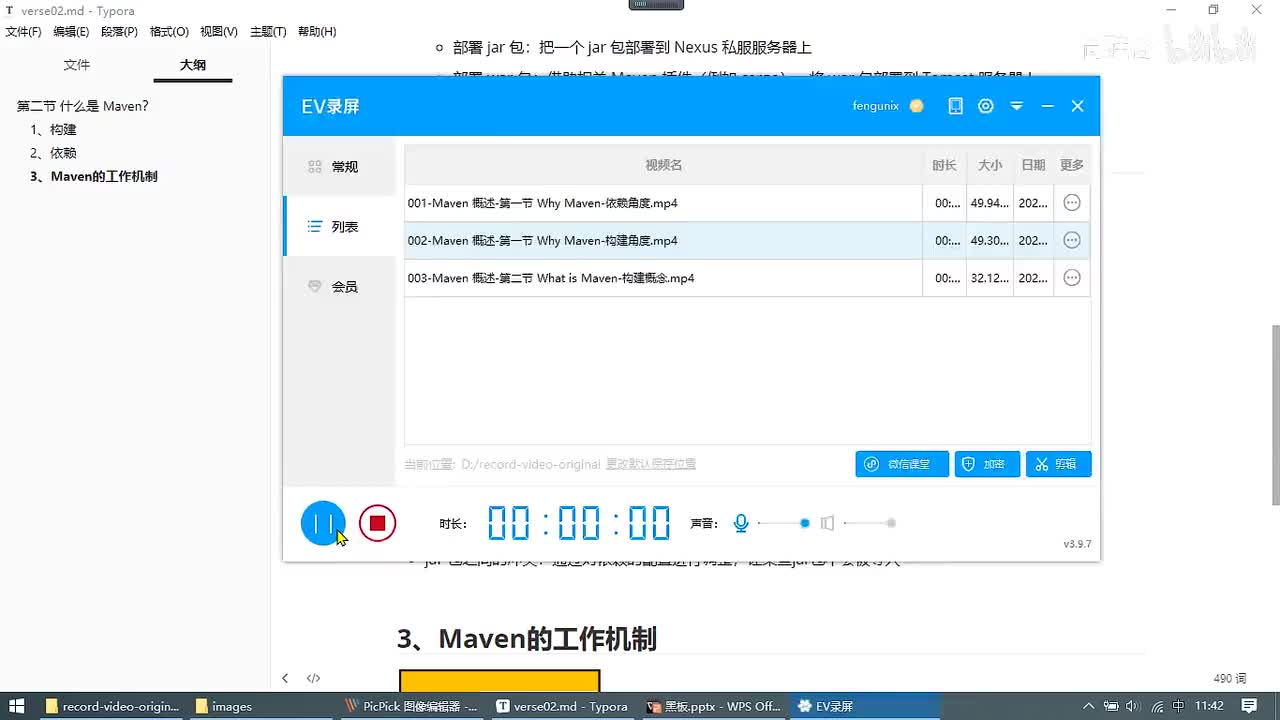Go to outline item 2、依赖

tap(53, 153)
